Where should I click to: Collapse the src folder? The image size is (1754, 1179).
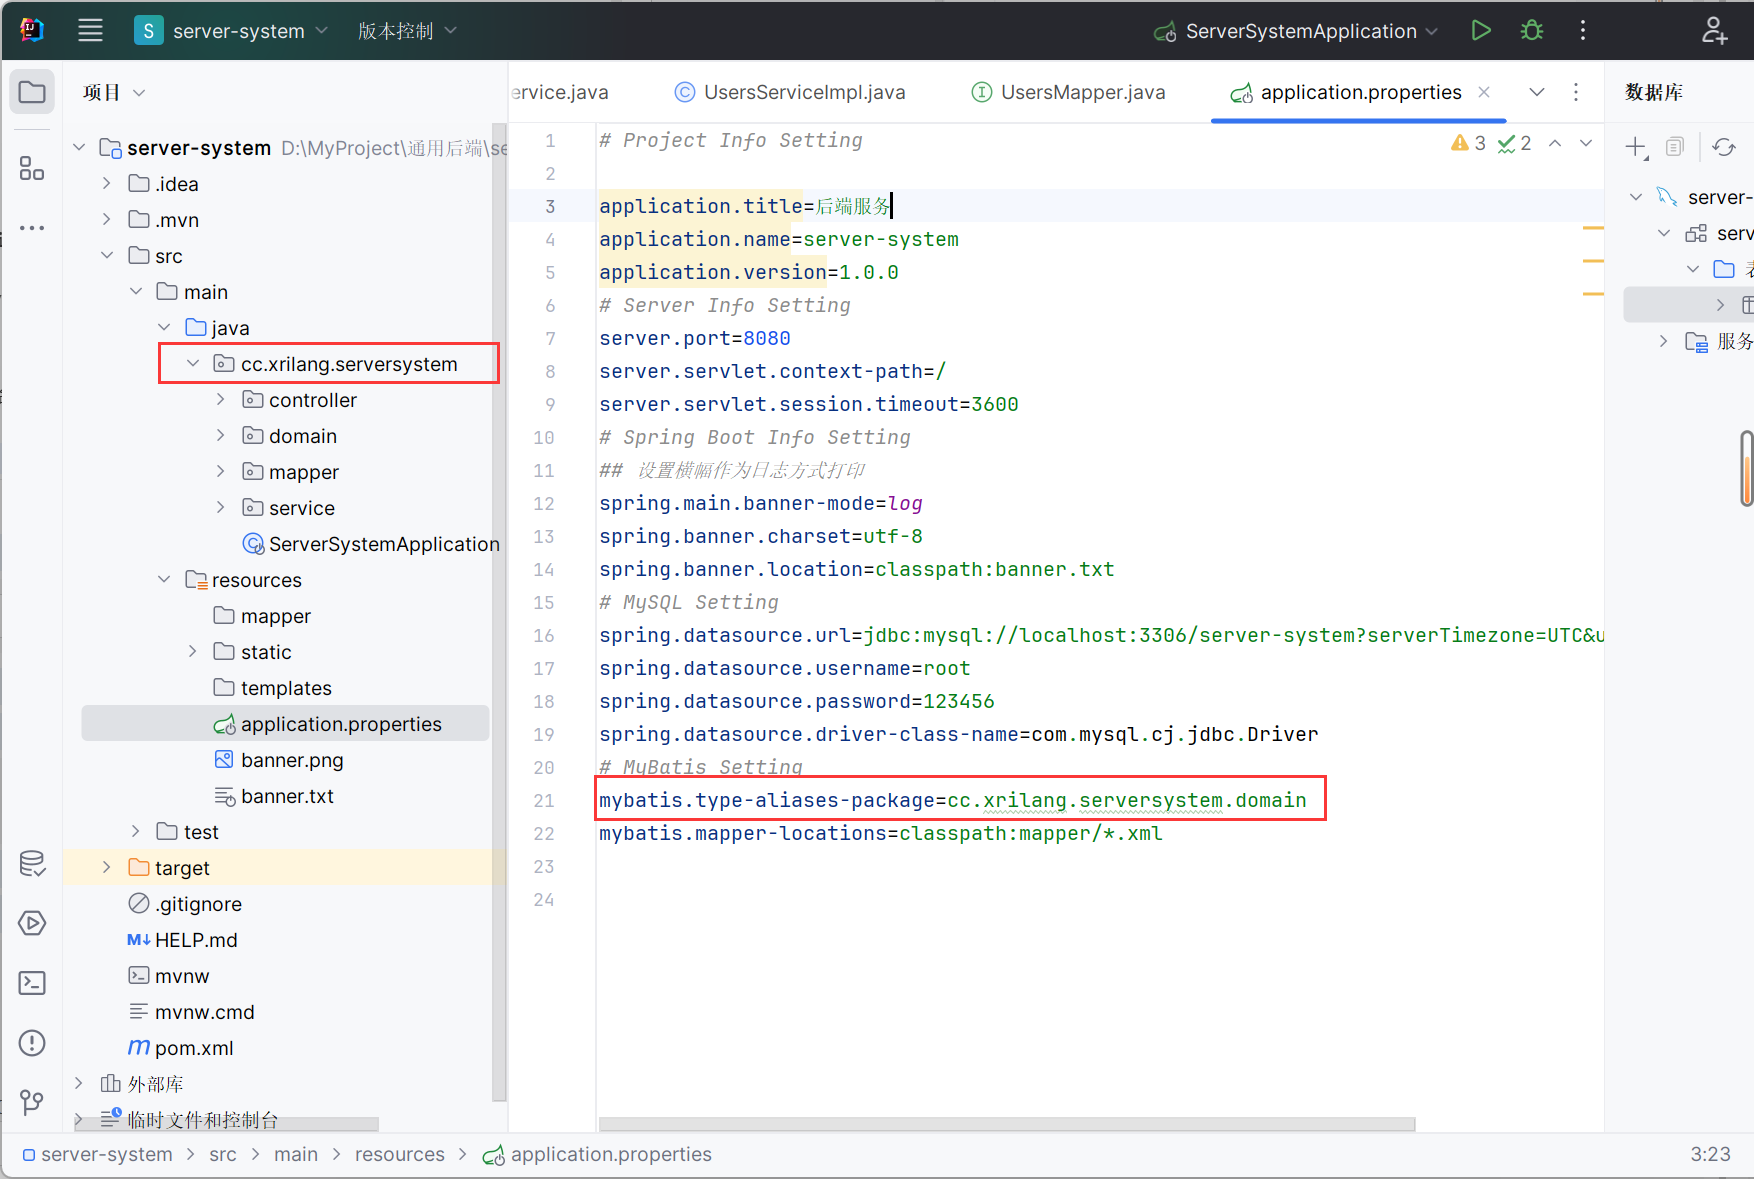point(106,255)
